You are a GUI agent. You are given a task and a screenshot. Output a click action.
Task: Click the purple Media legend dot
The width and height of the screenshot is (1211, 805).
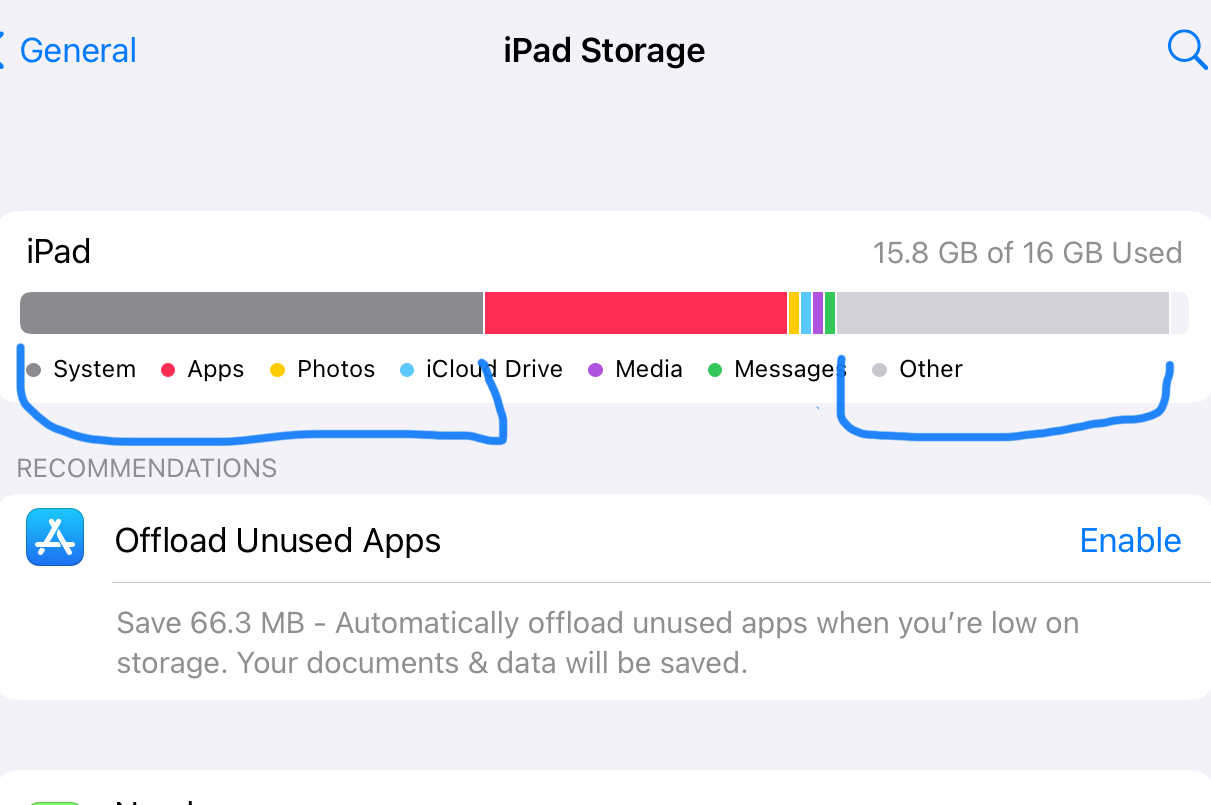click(596, 370)
